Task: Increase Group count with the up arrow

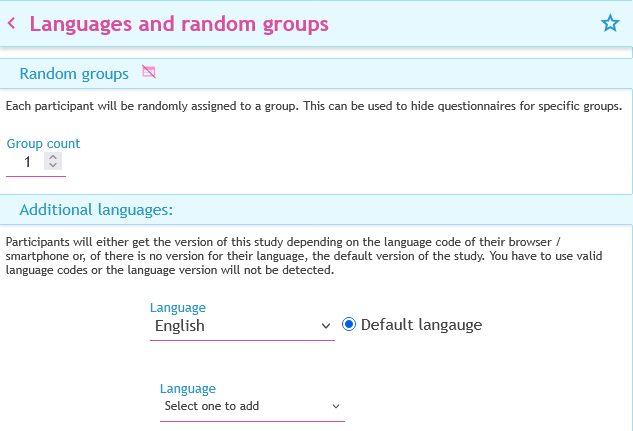Action: click(53, 157)
